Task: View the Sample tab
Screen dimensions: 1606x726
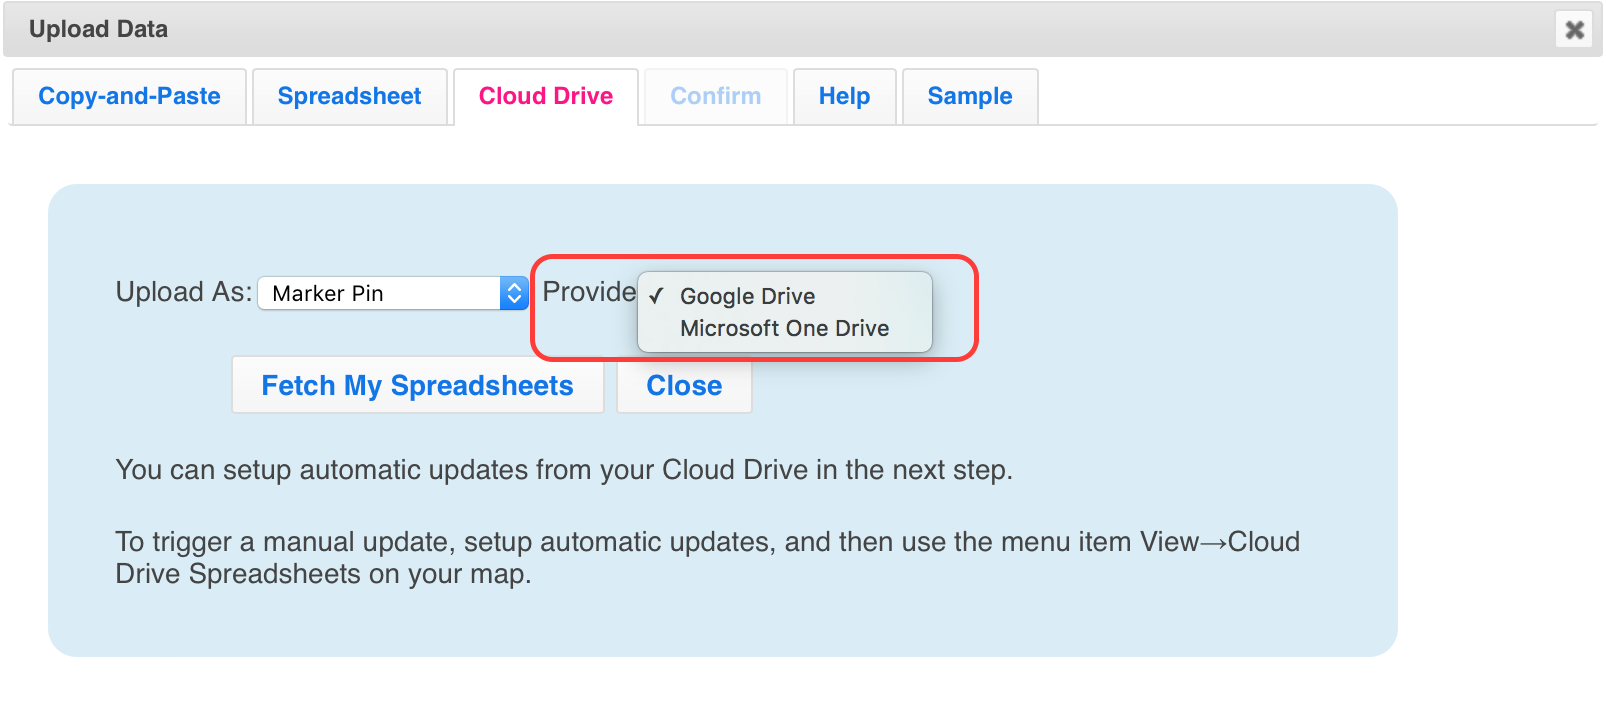Action: (969, 96)
